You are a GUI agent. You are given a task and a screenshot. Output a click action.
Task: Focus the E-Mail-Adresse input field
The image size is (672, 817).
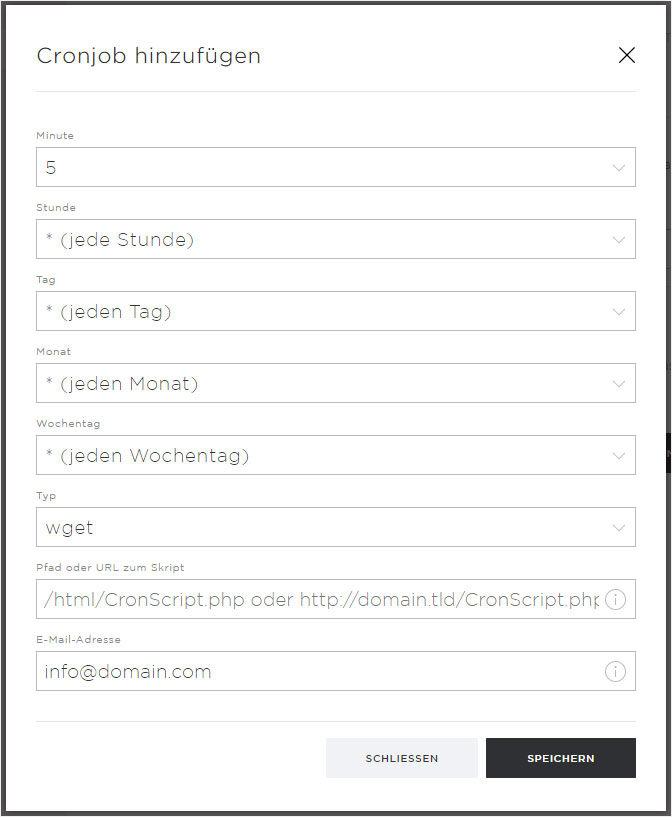(335, 671)
